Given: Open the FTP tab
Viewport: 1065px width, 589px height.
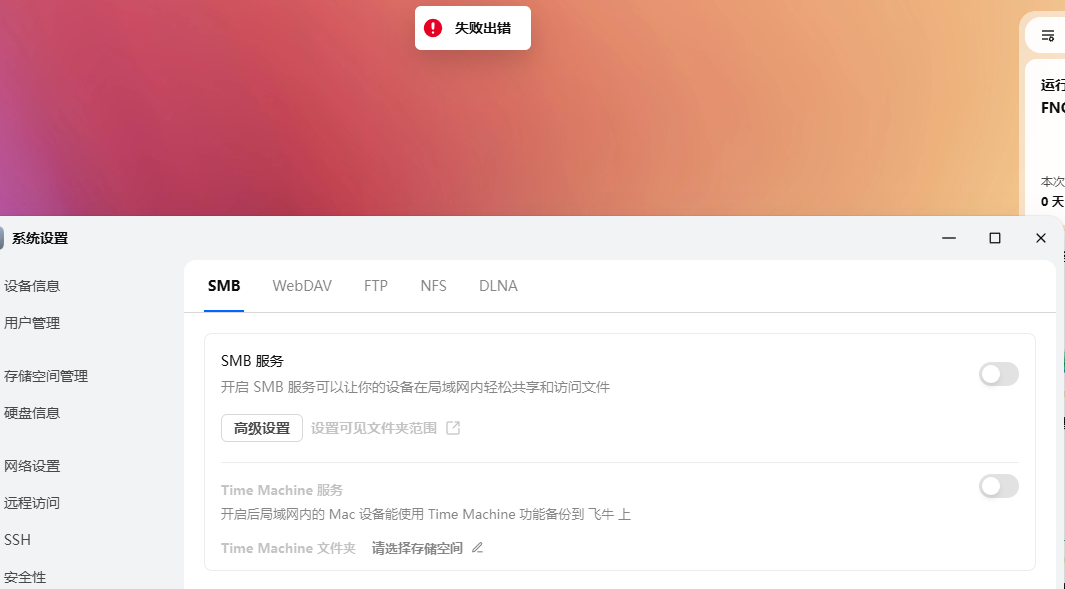Looking at the screenshot, I should (376, 285).
